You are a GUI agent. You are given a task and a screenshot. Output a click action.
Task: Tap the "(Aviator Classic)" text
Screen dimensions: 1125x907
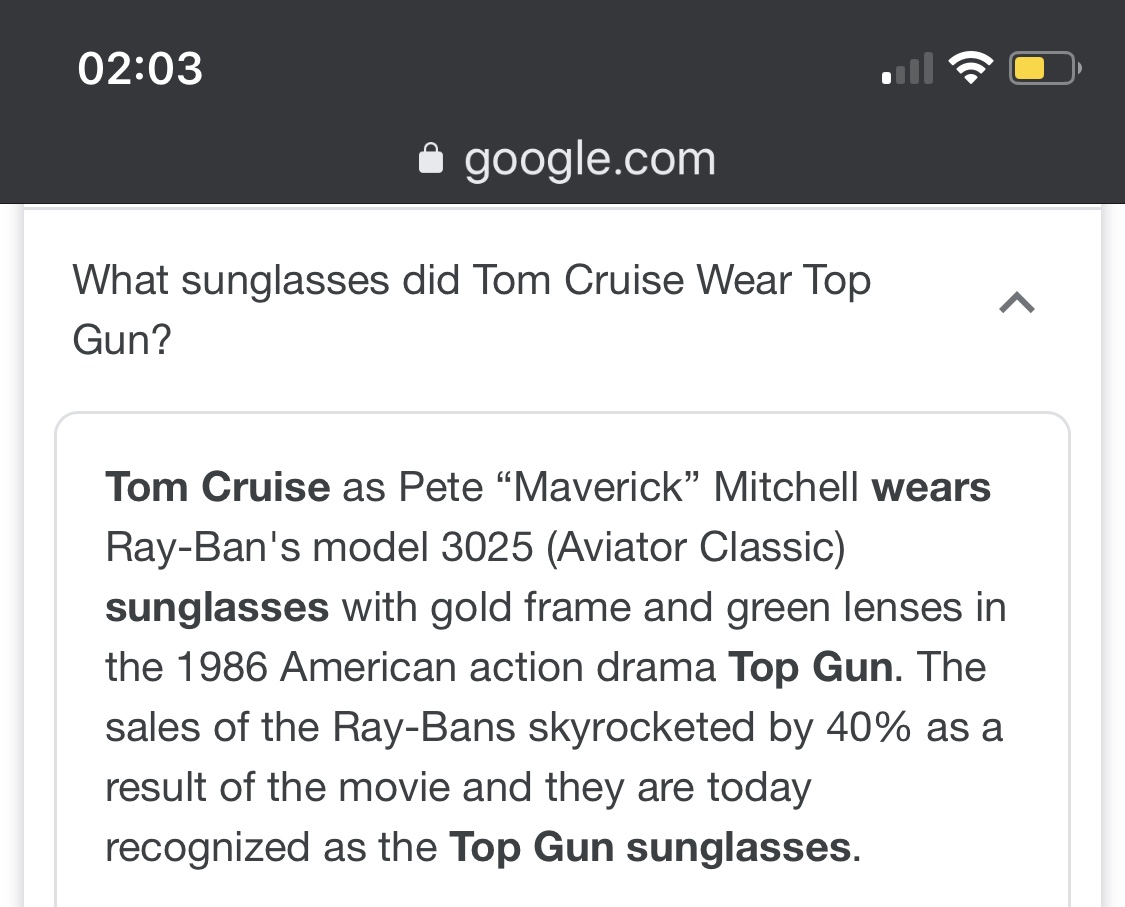click(x=696, y=548)
